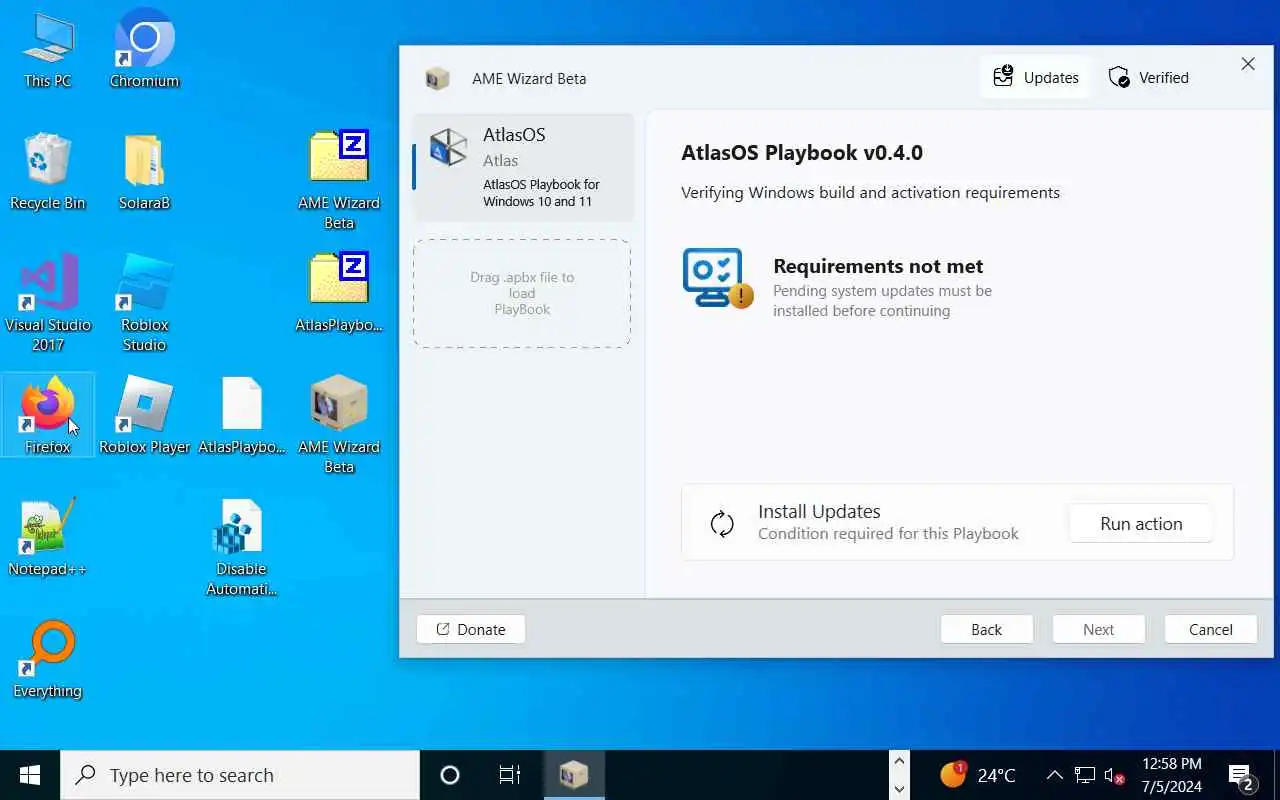Image resolution: width=1280 pixels, height=800 pixels.
Task: Click the taskbar clock showing 12:58 PM
Action: [1171, 775]
